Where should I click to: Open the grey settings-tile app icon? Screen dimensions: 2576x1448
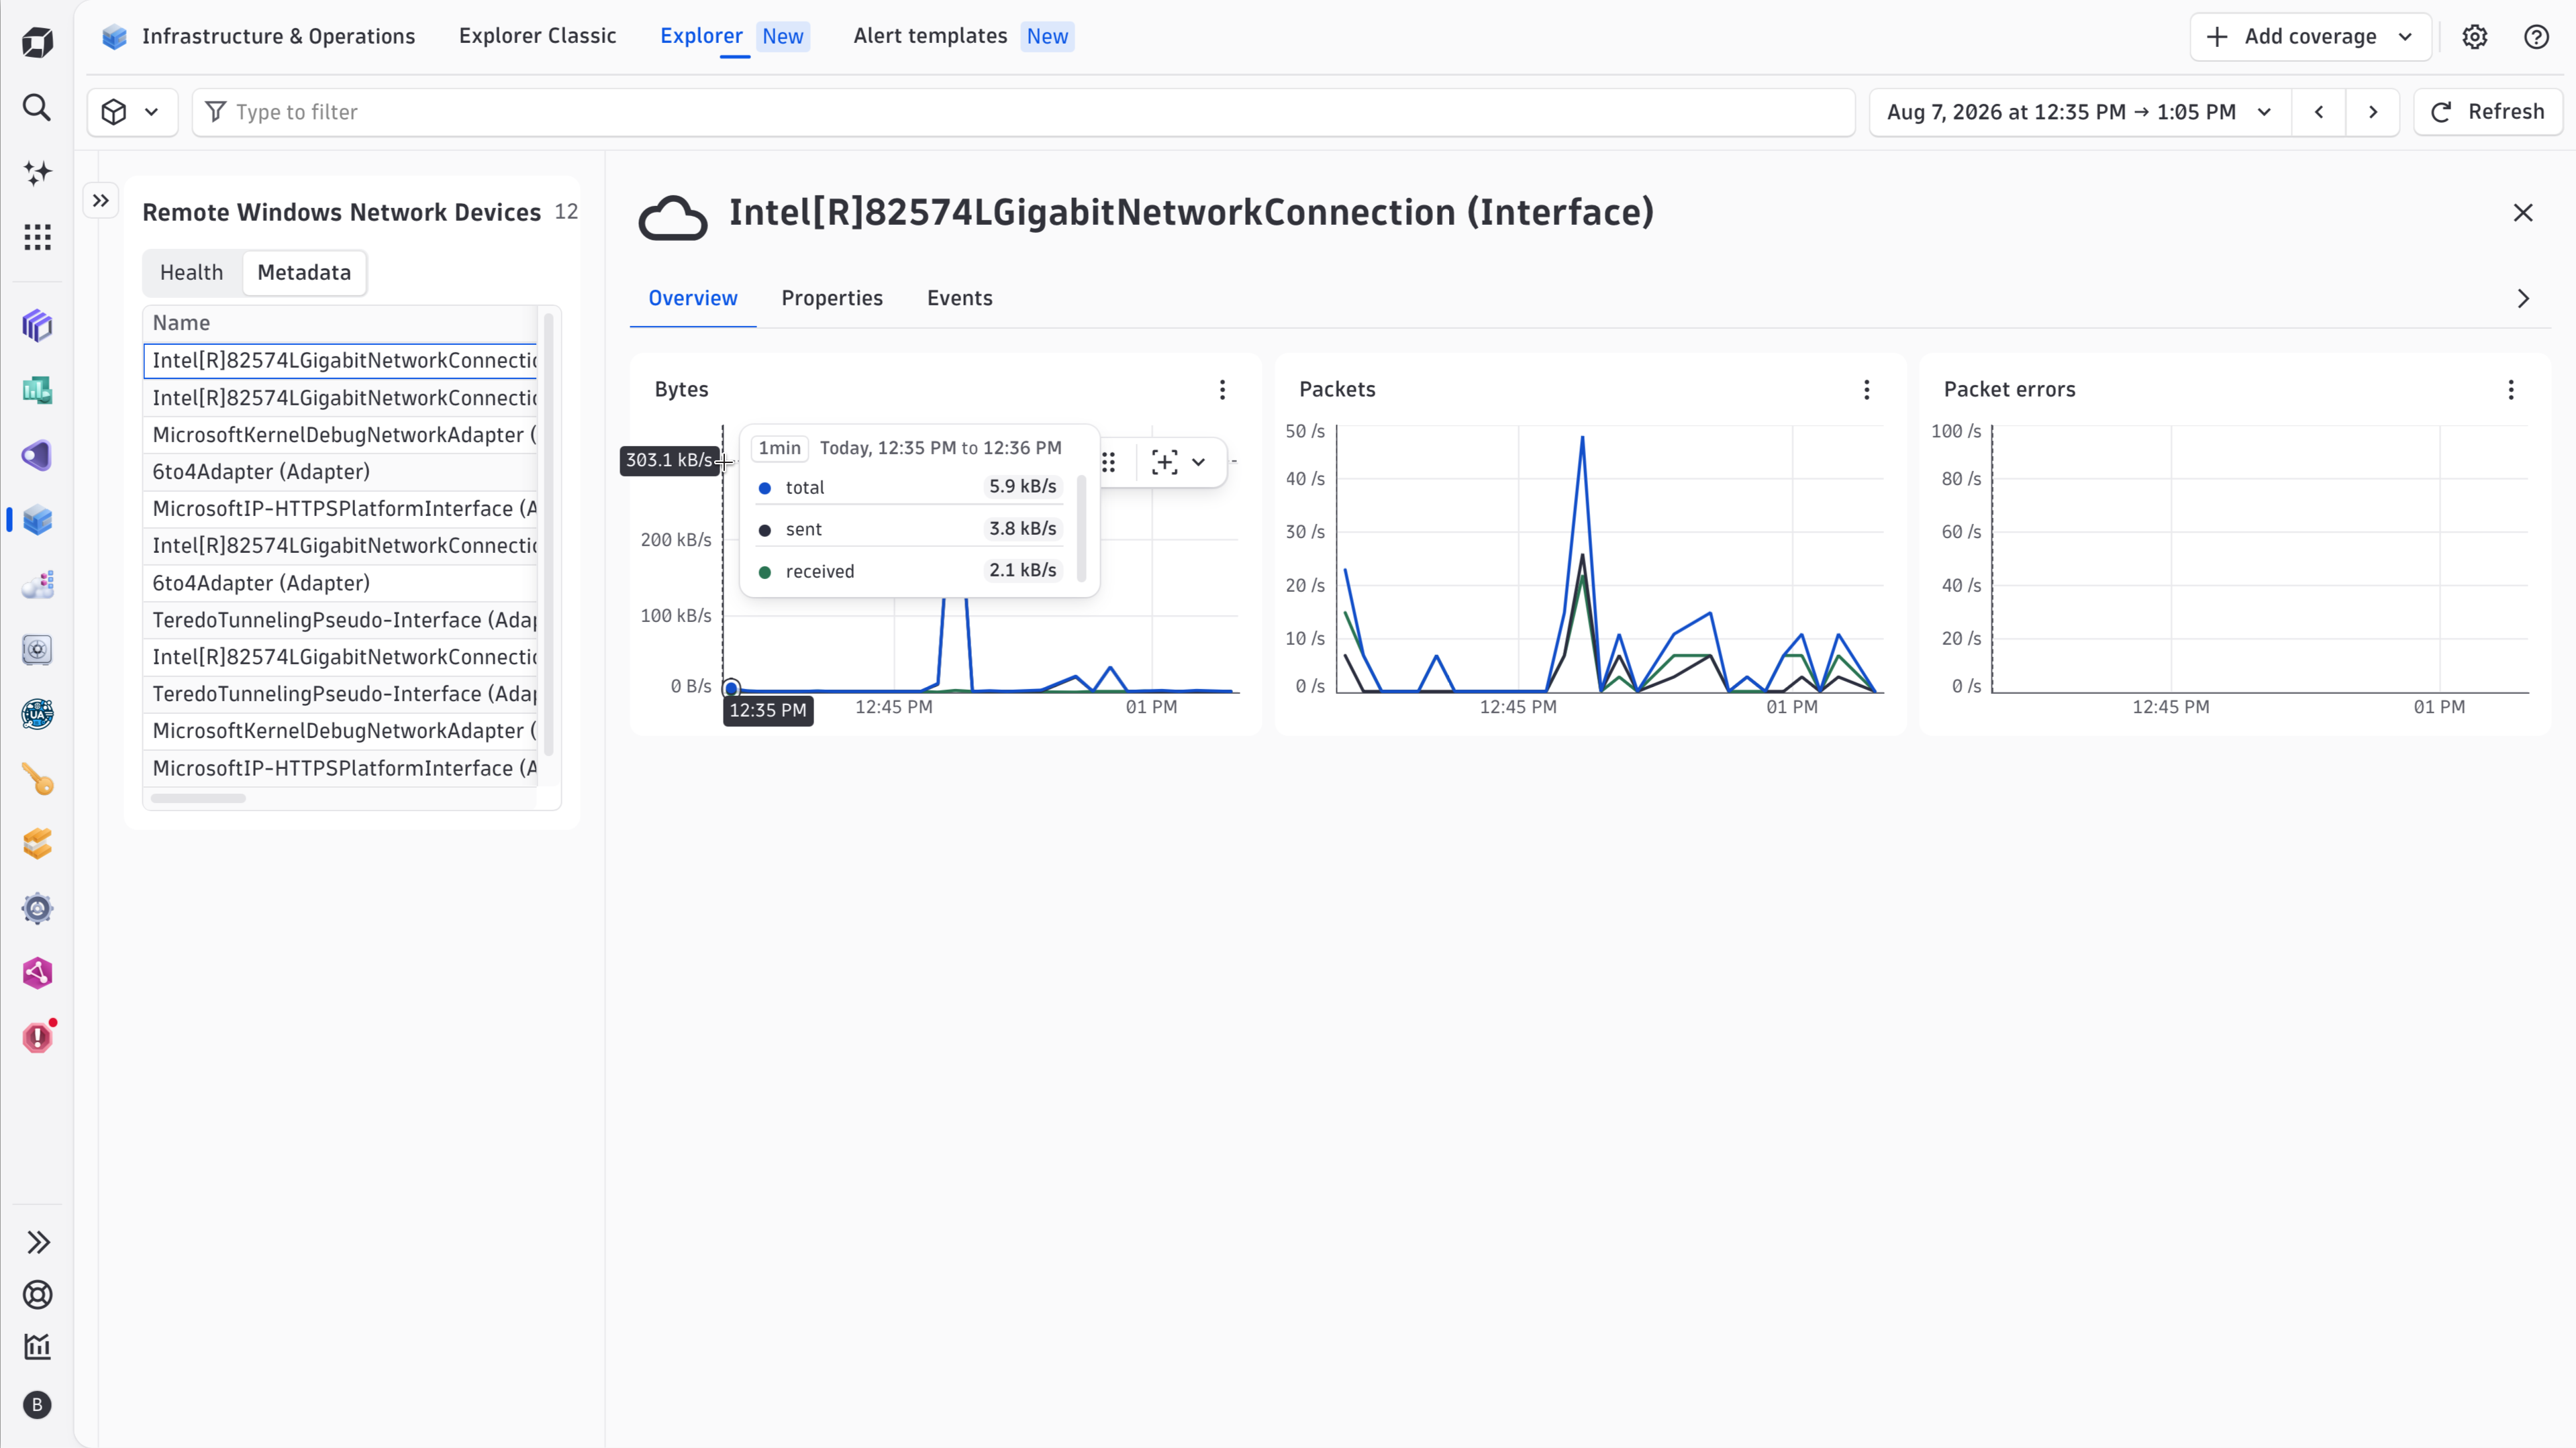[37, 650]
